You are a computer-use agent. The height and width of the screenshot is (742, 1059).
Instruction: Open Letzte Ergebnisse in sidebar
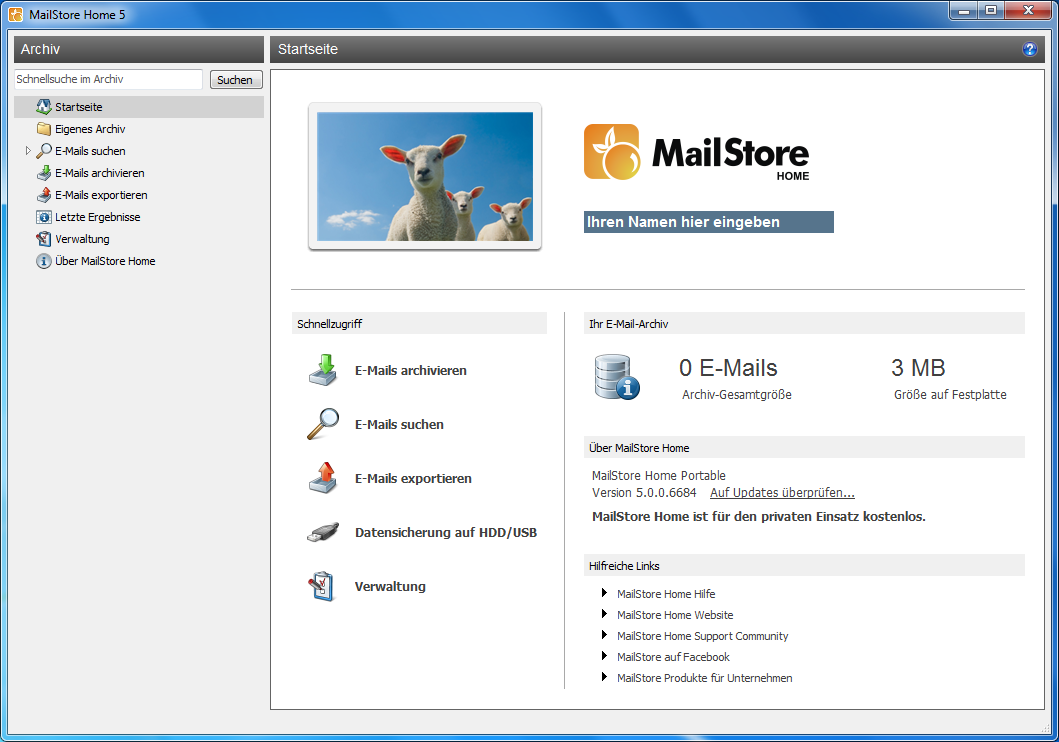pos(98,217)
